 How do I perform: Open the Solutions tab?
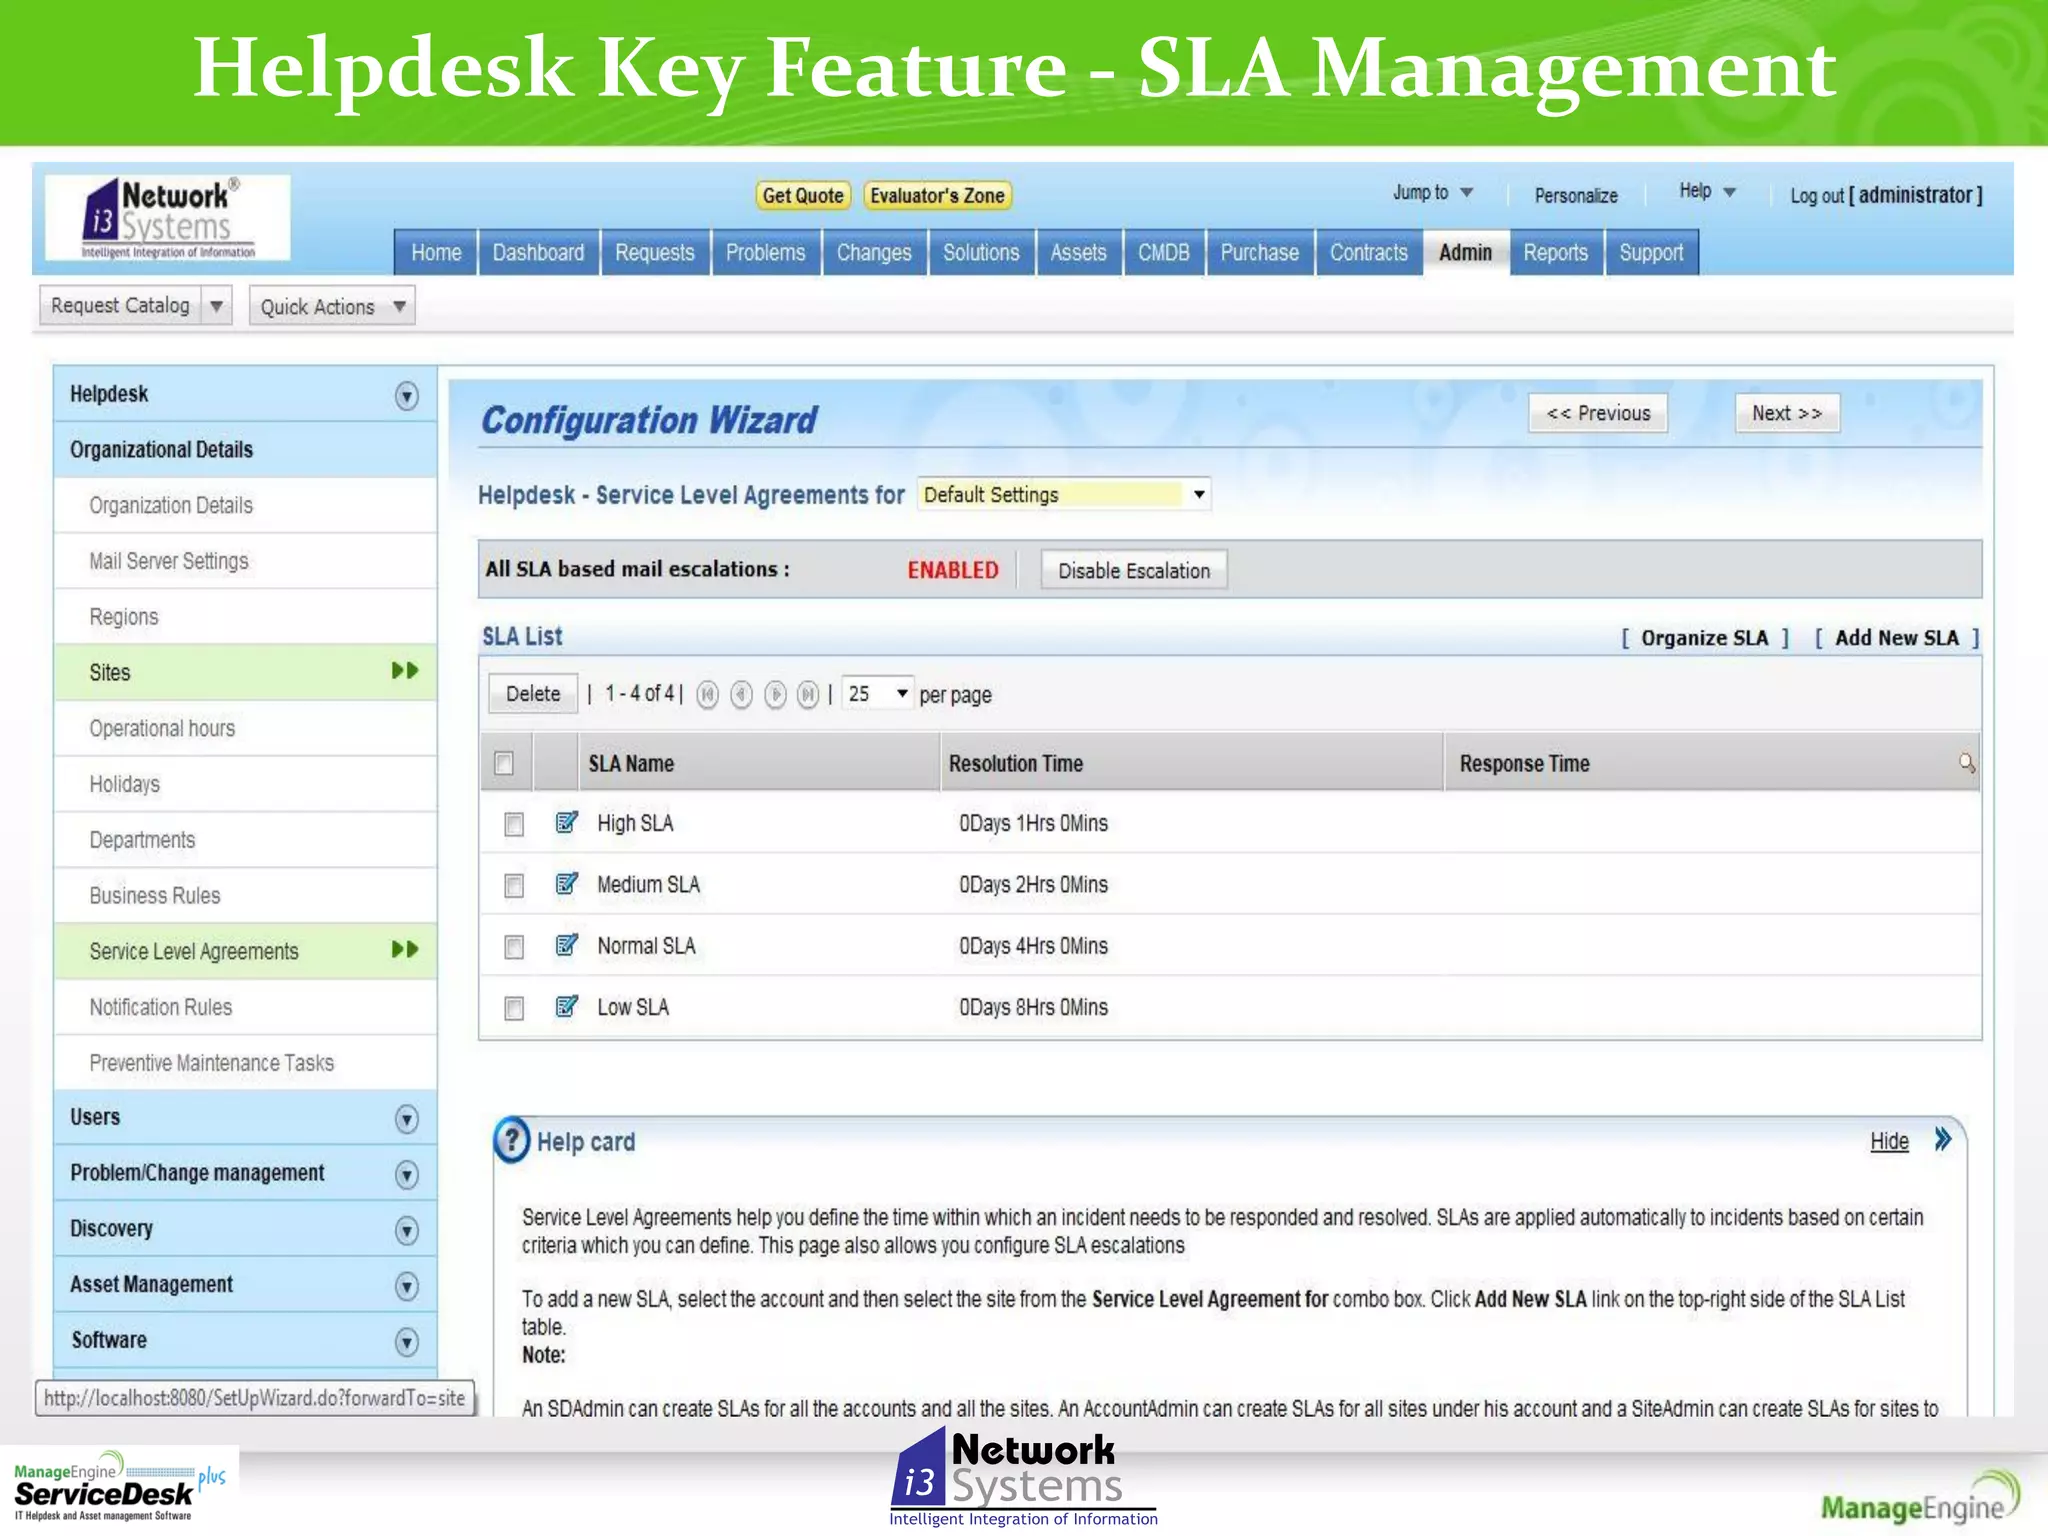click(x=981, y=252)
